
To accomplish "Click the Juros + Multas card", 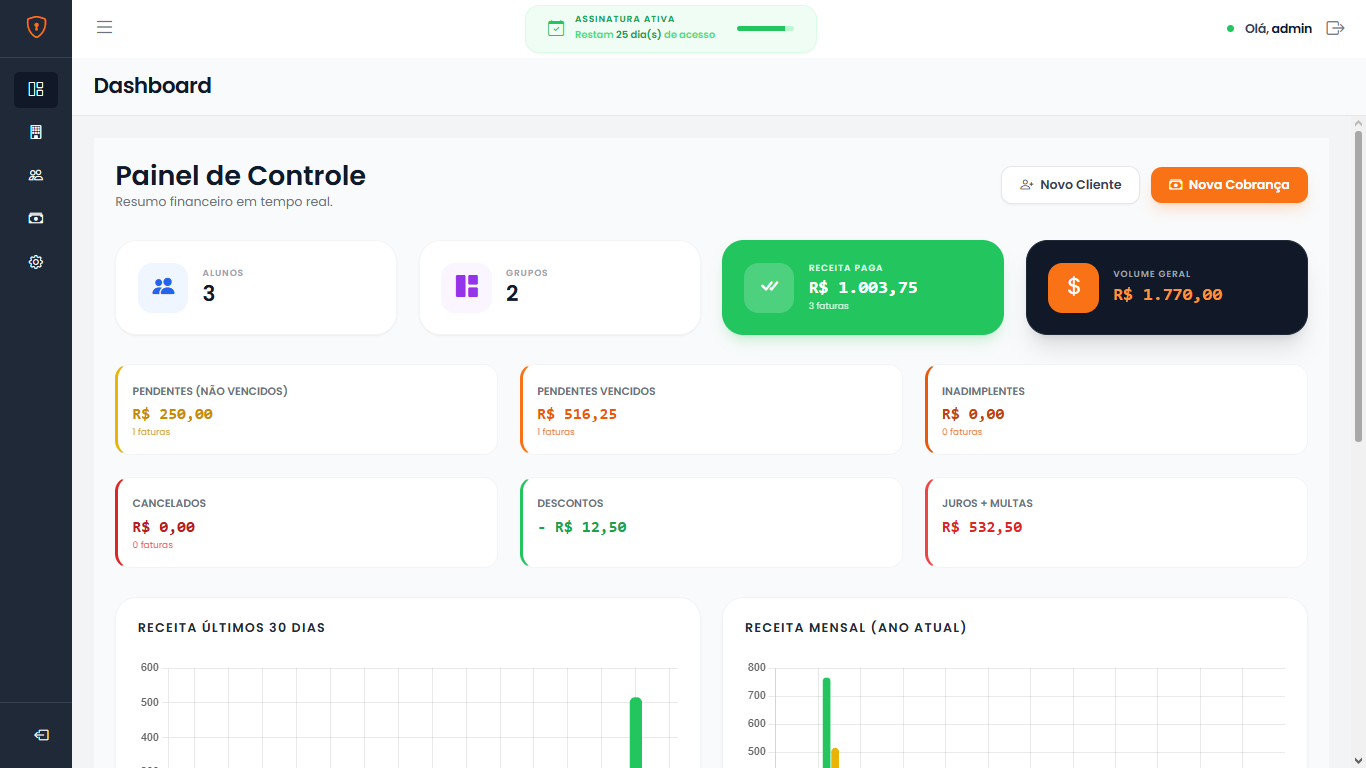I will [1116, 523].
